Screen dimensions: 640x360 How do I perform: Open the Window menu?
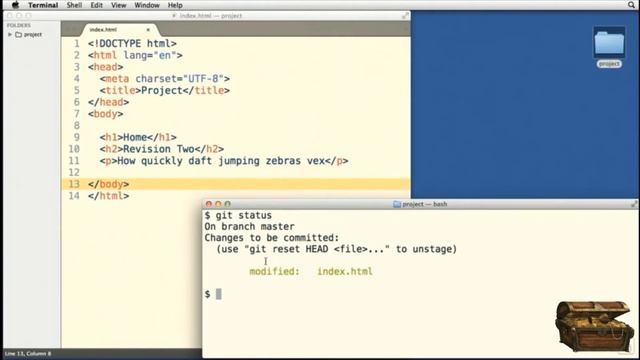pyautogui.click(x=147, y=5)
